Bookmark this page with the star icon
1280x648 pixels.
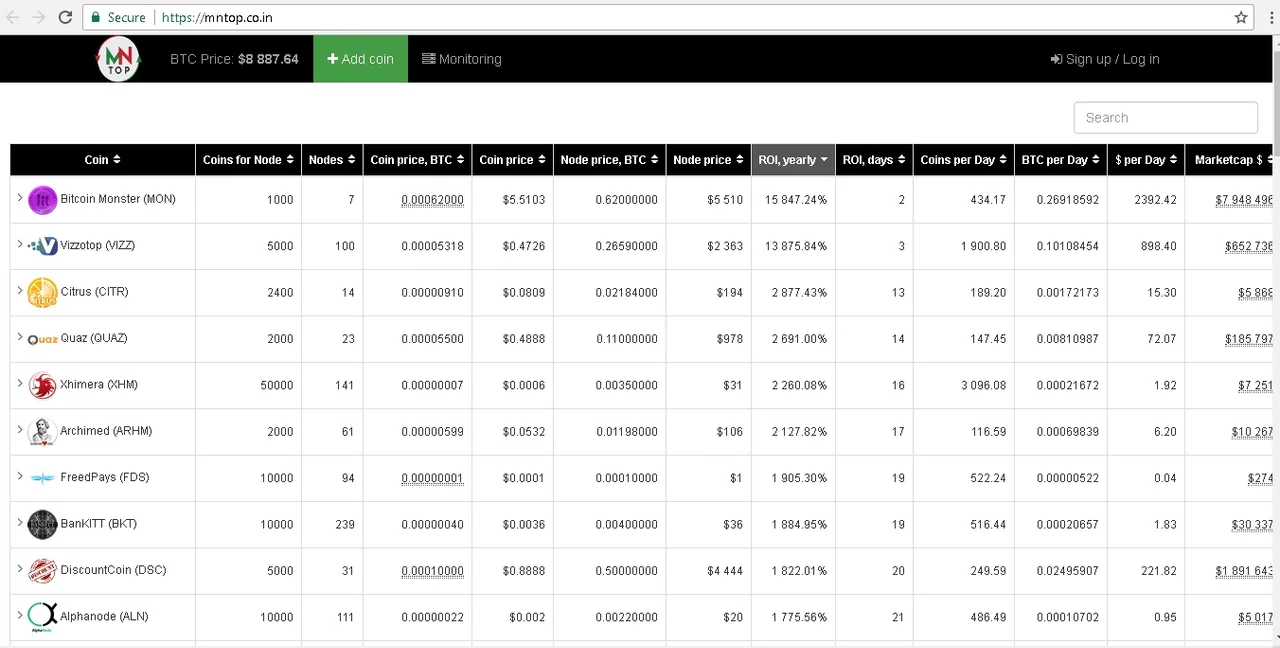pyautogui.click(x=1241, y=17)
